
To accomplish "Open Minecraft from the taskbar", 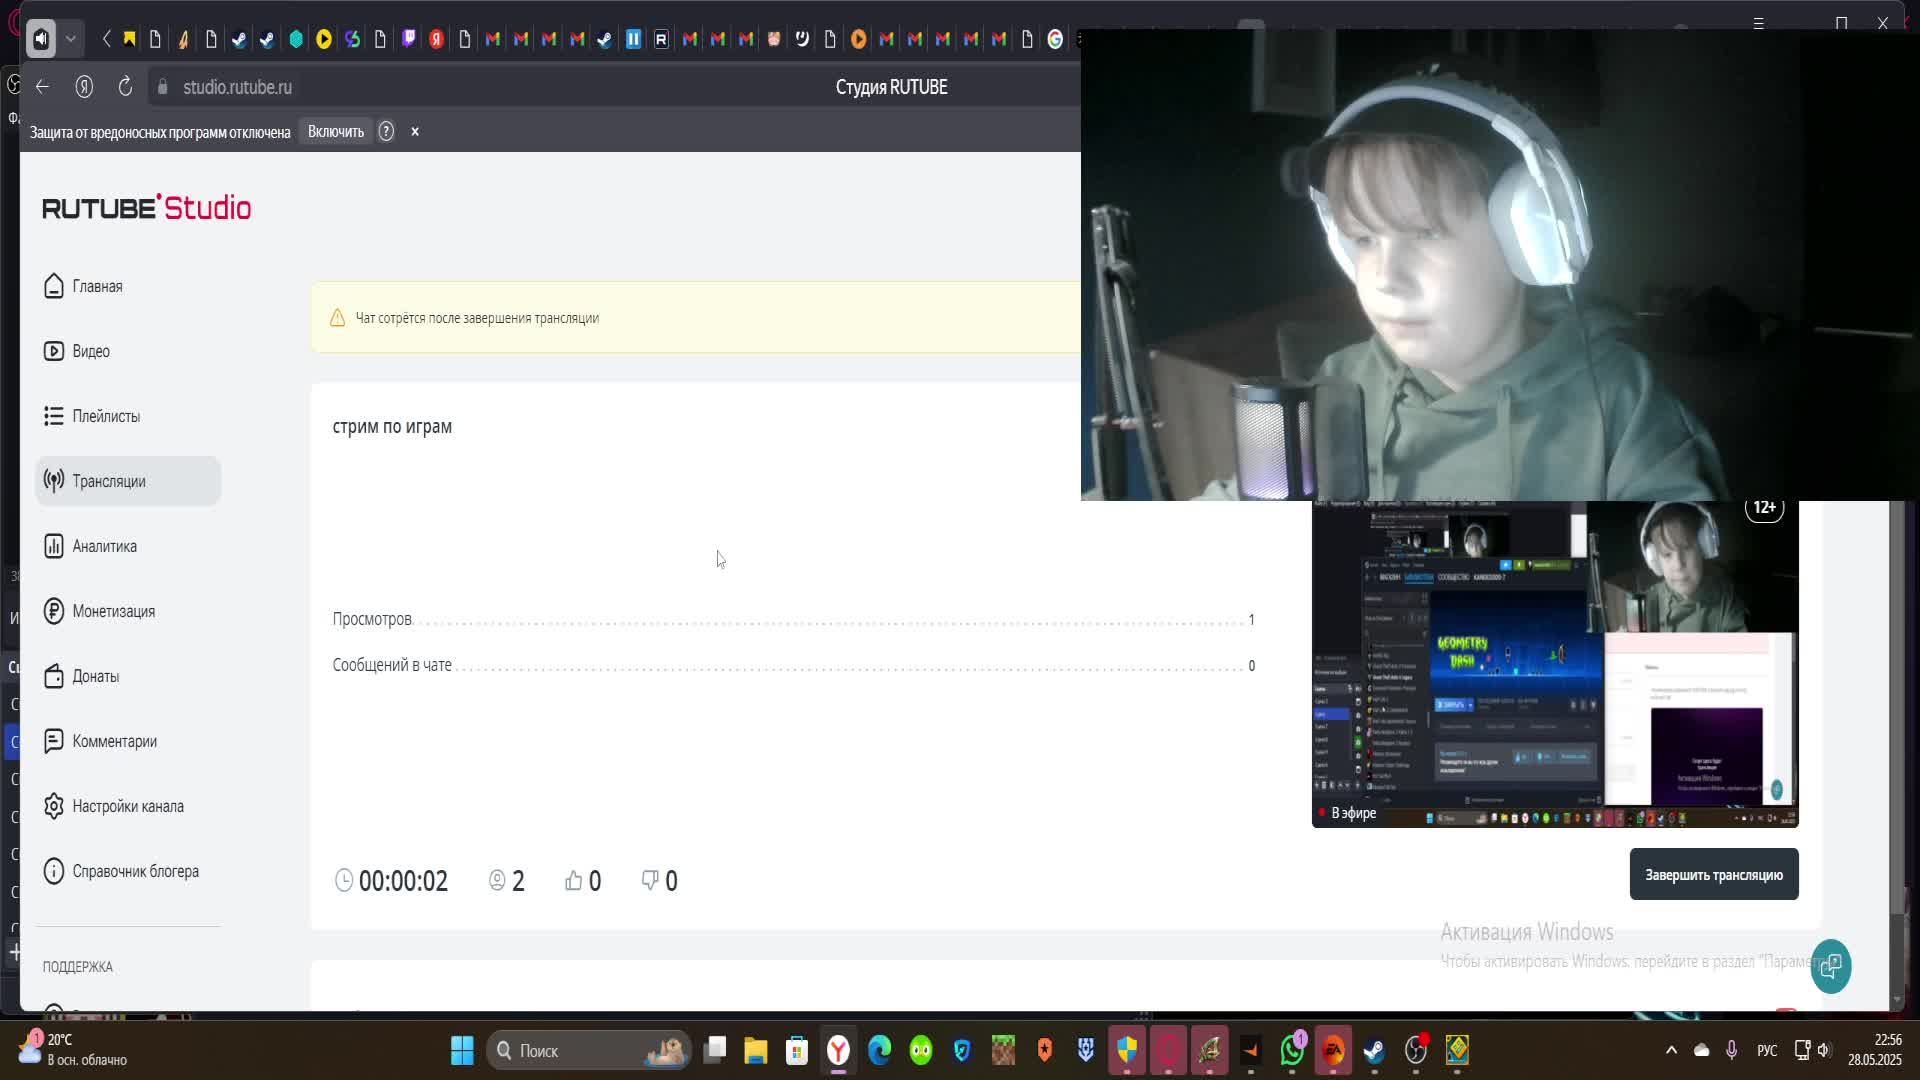I will point(1003,1050).
